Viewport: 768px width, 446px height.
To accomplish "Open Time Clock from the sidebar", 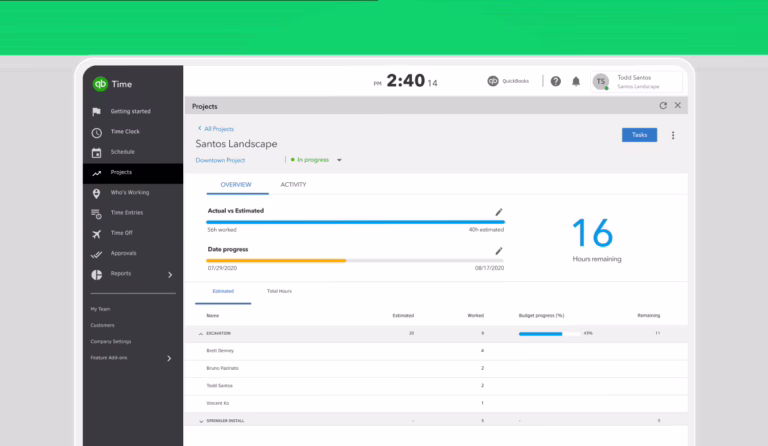I will 124,132.
